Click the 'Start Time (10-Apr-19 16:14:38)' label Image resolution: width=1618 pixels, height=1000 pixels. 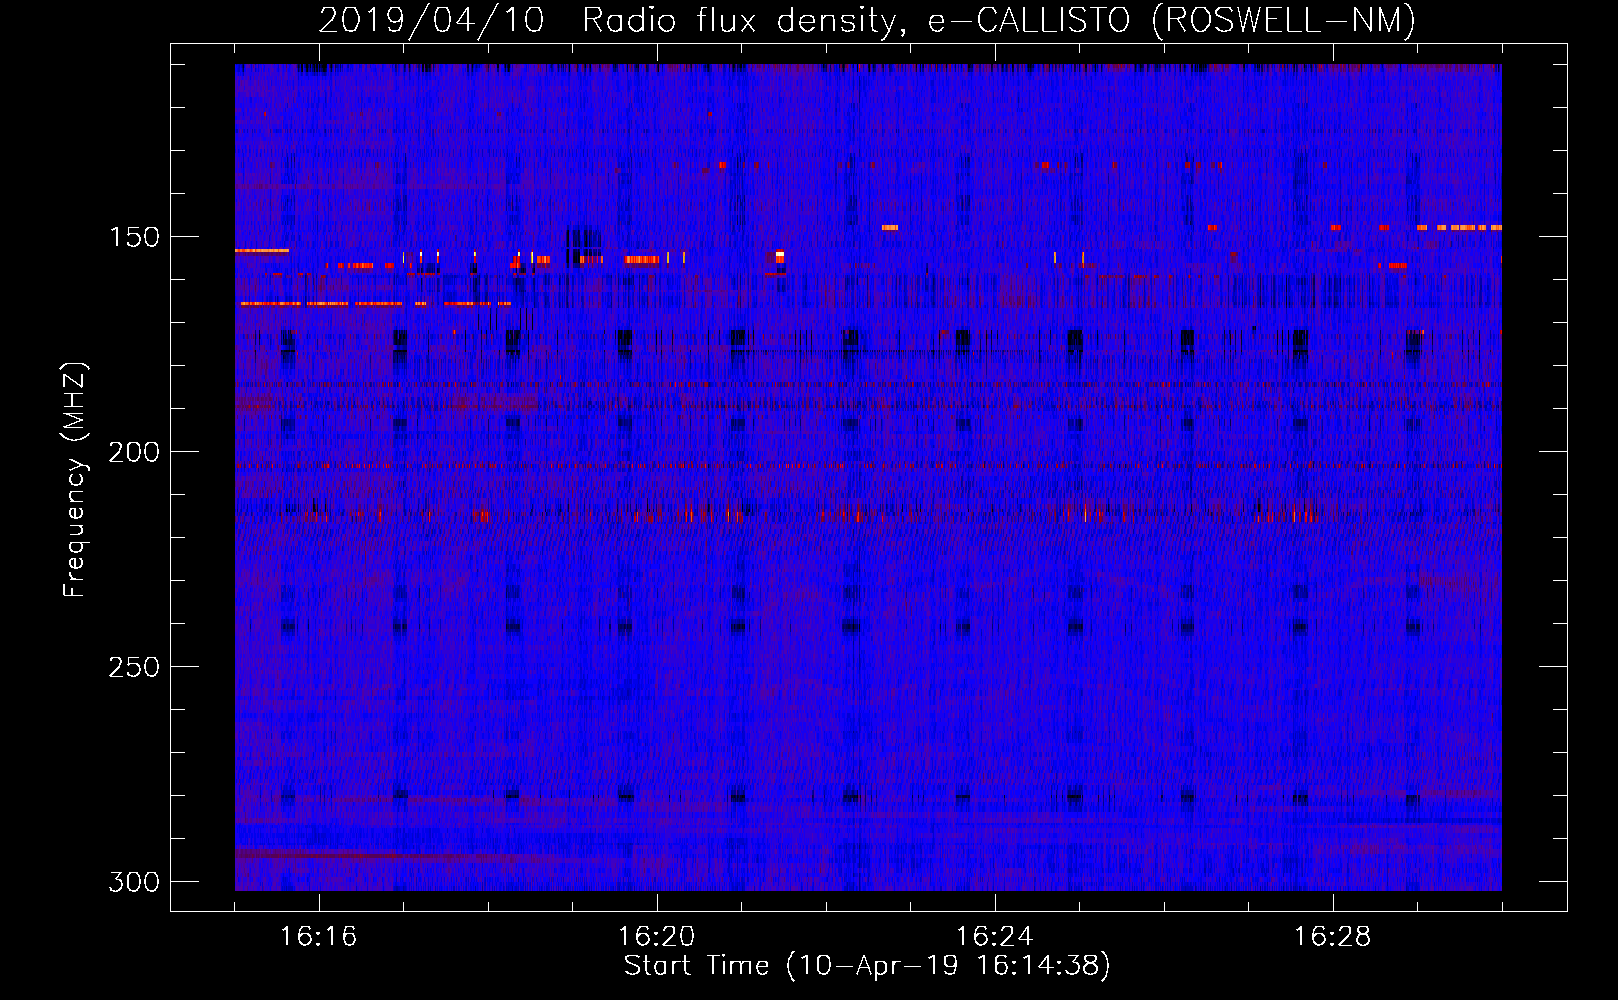point(867,966)
